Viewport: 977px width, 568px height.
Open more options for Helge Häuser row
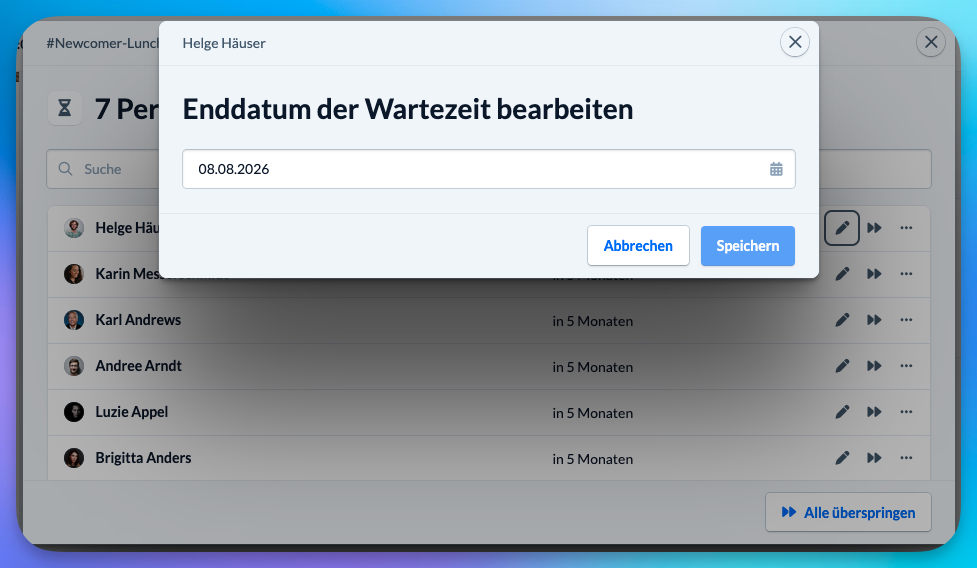tap(906, 228)
